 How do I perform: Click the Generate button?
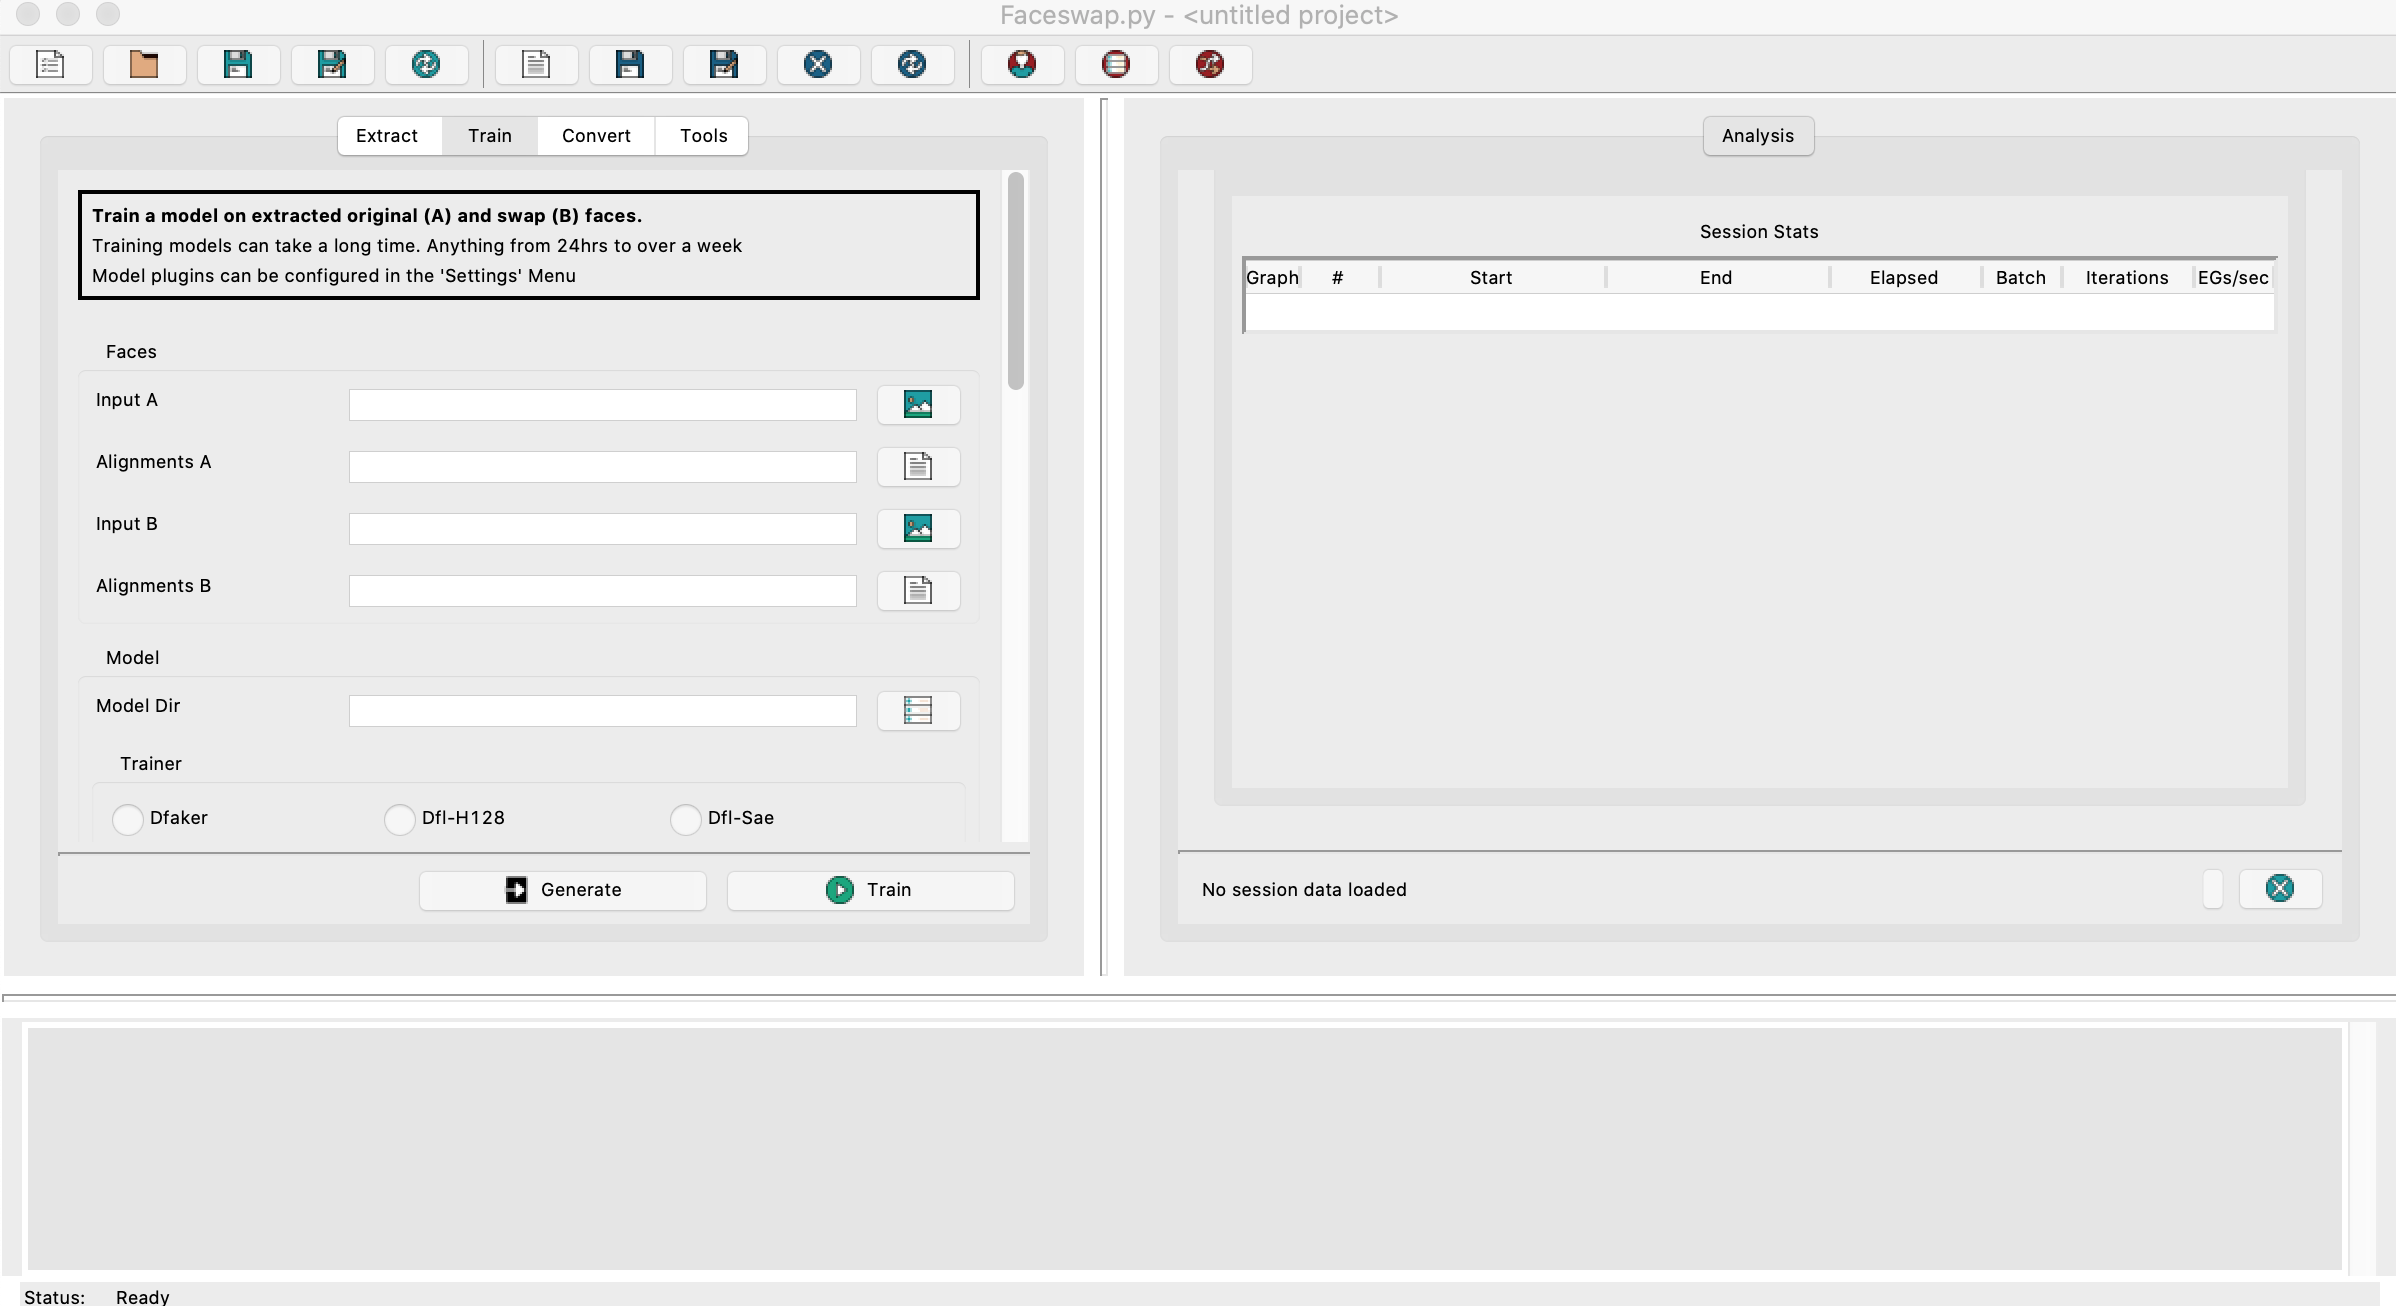pos(563,890)
